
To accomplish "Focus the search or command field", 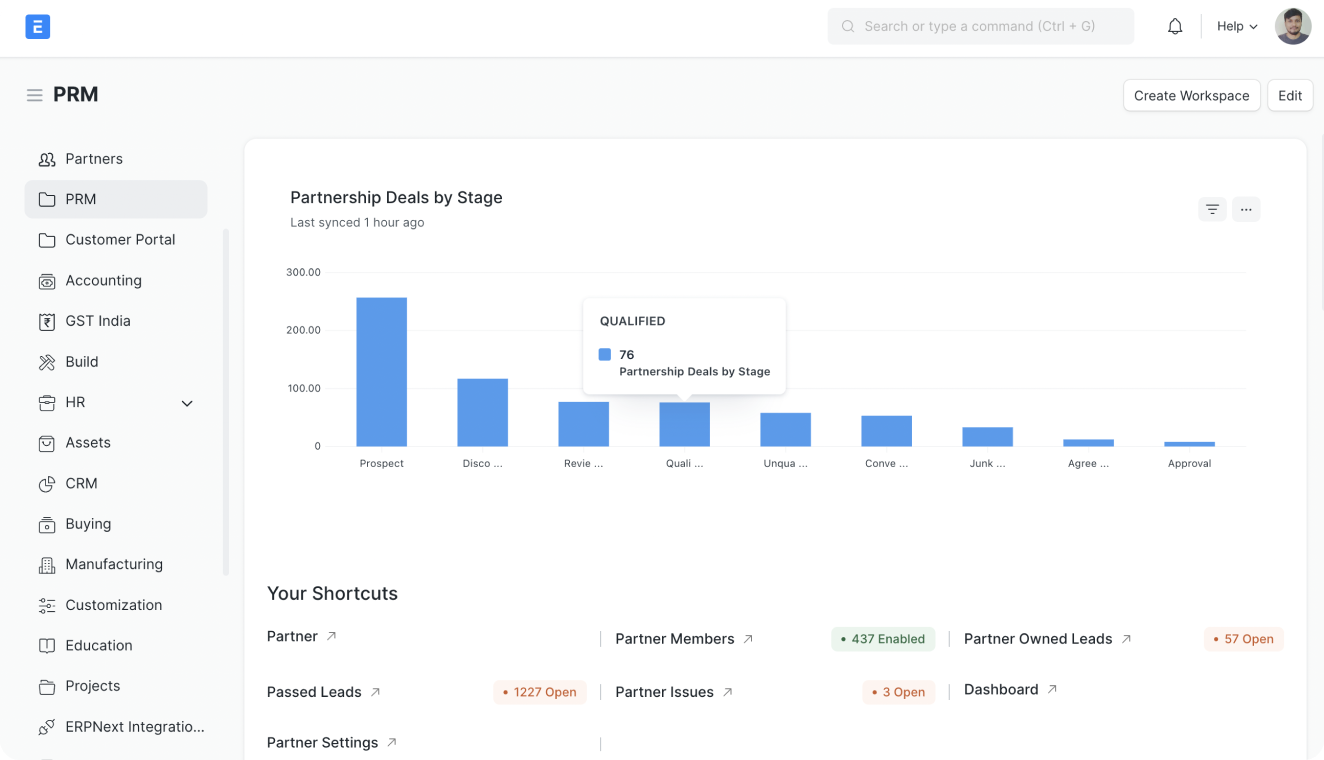I will point(980,27).
